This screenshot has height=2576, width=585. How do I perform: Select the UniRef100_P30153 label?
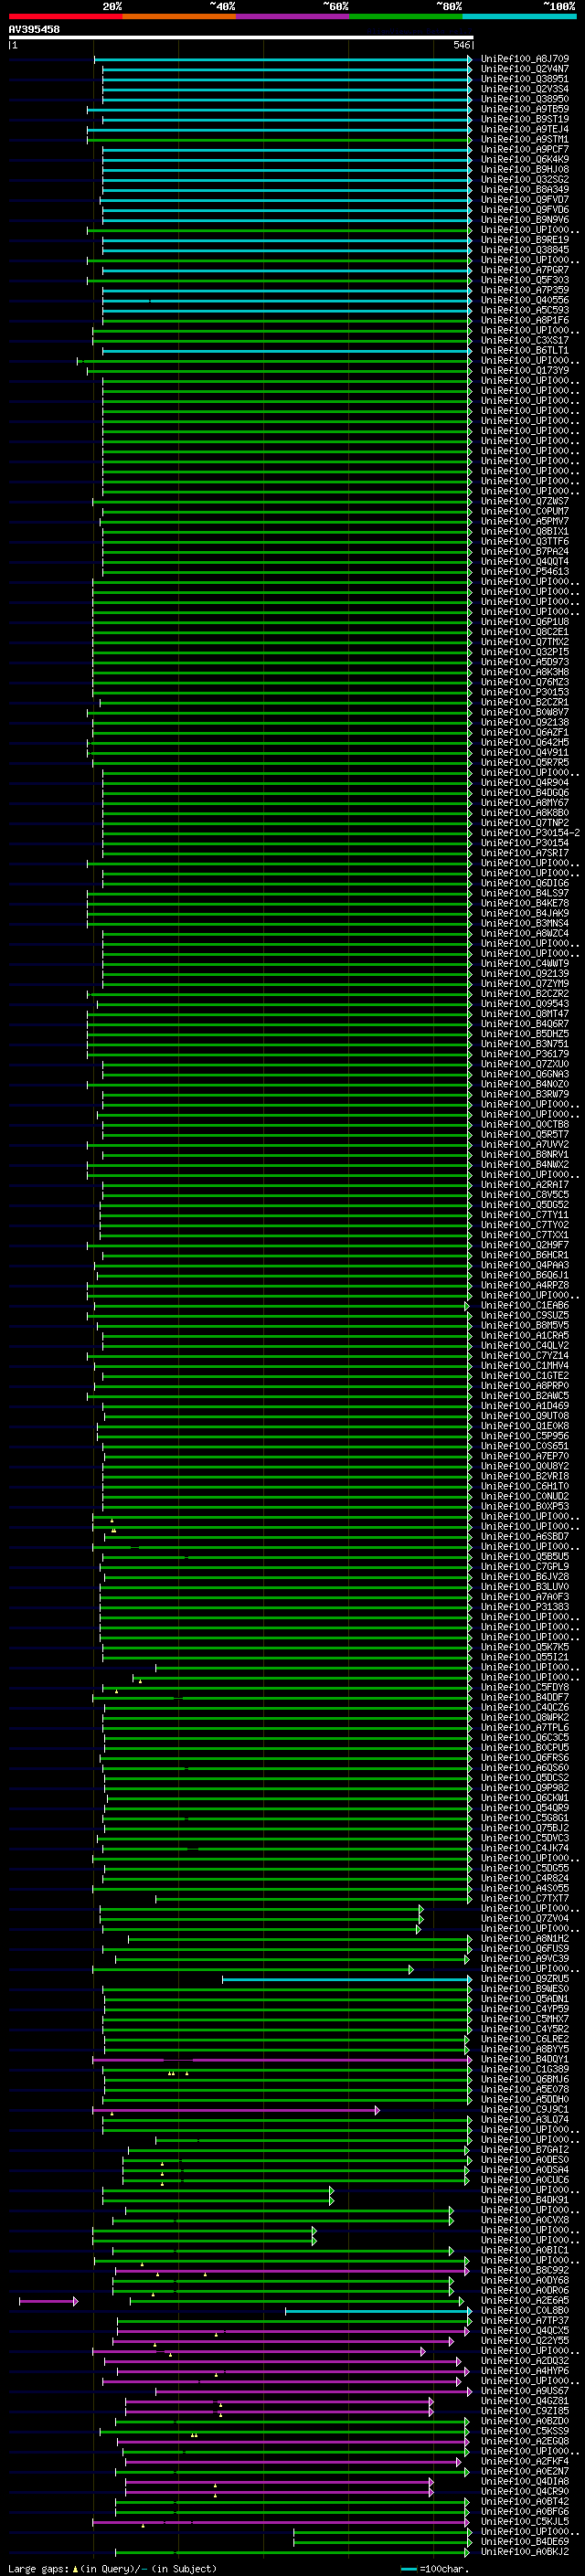point(524,692)
